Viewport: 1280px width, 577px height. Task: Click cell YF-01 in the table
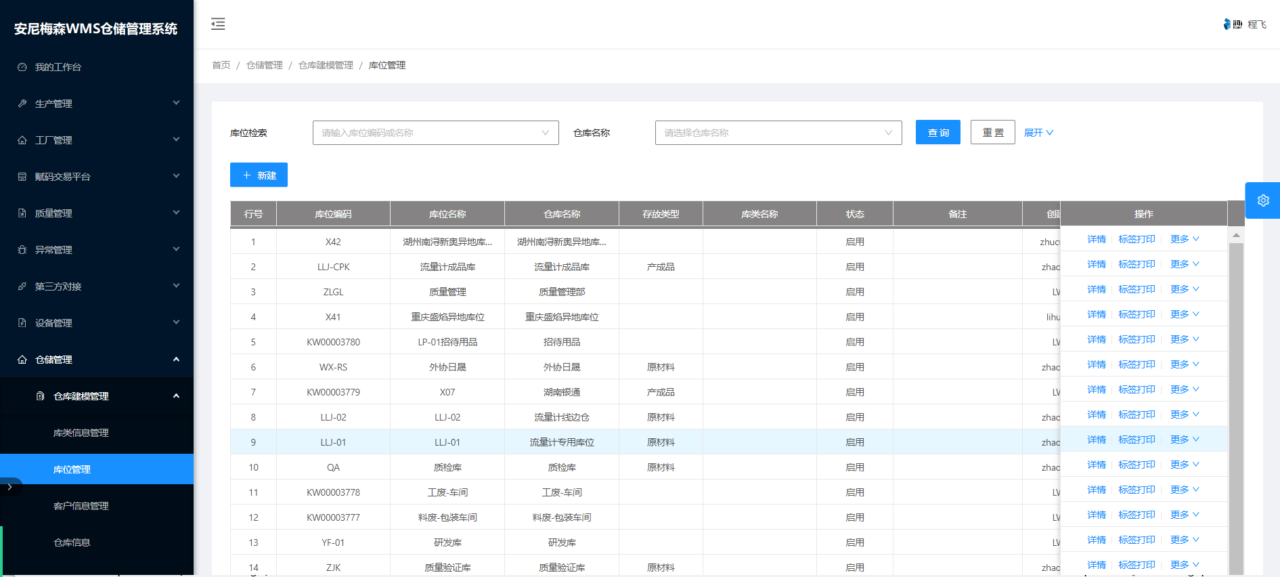333,542
